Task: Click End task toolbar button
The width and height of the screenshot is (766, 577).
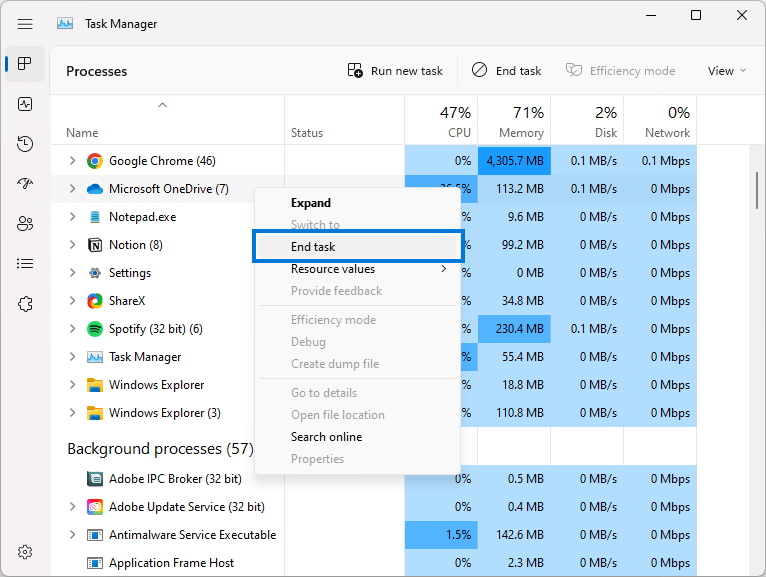Action: 507,71
